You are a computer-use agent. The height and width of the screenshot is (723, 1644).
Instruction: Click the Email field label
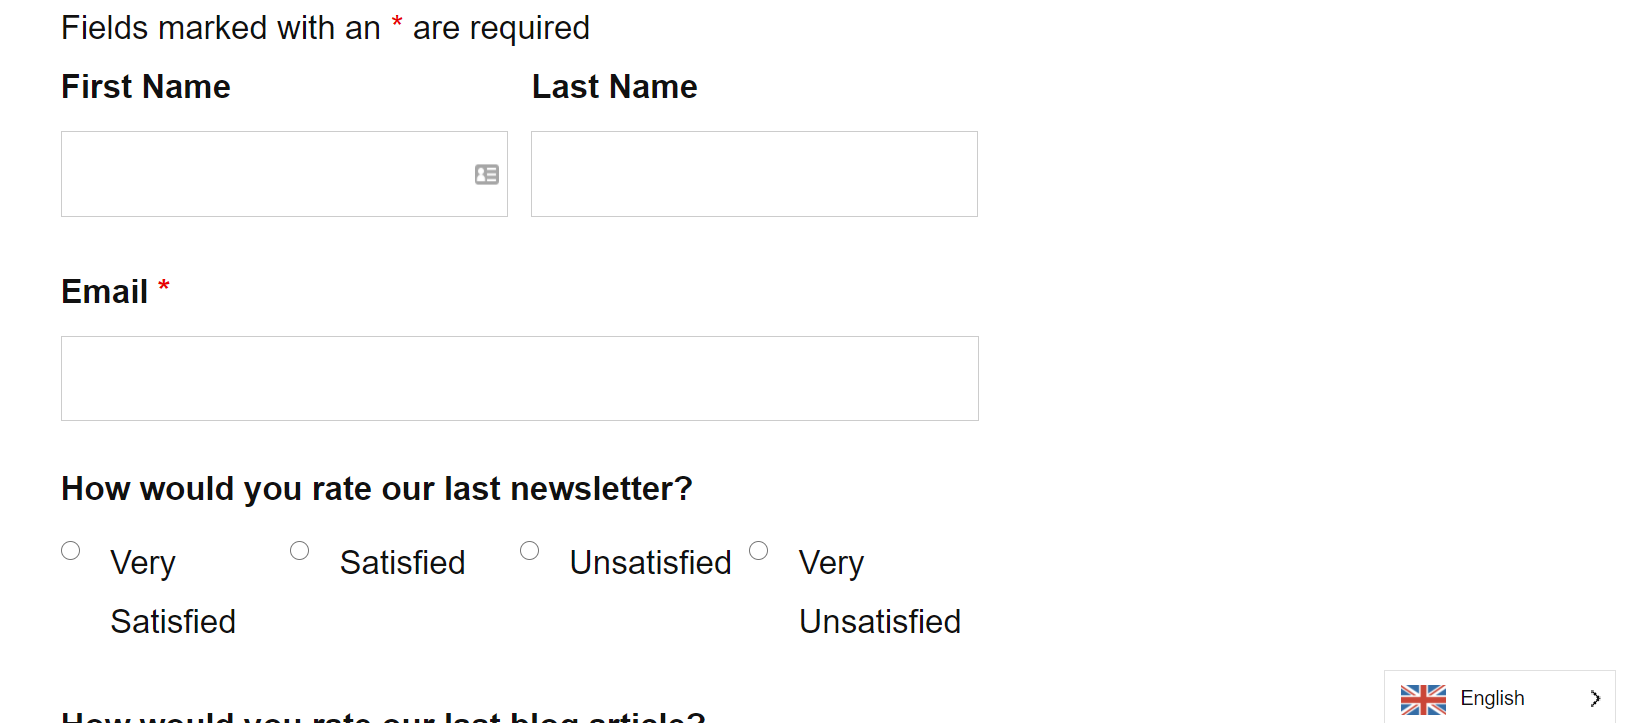tap(105, 292)
